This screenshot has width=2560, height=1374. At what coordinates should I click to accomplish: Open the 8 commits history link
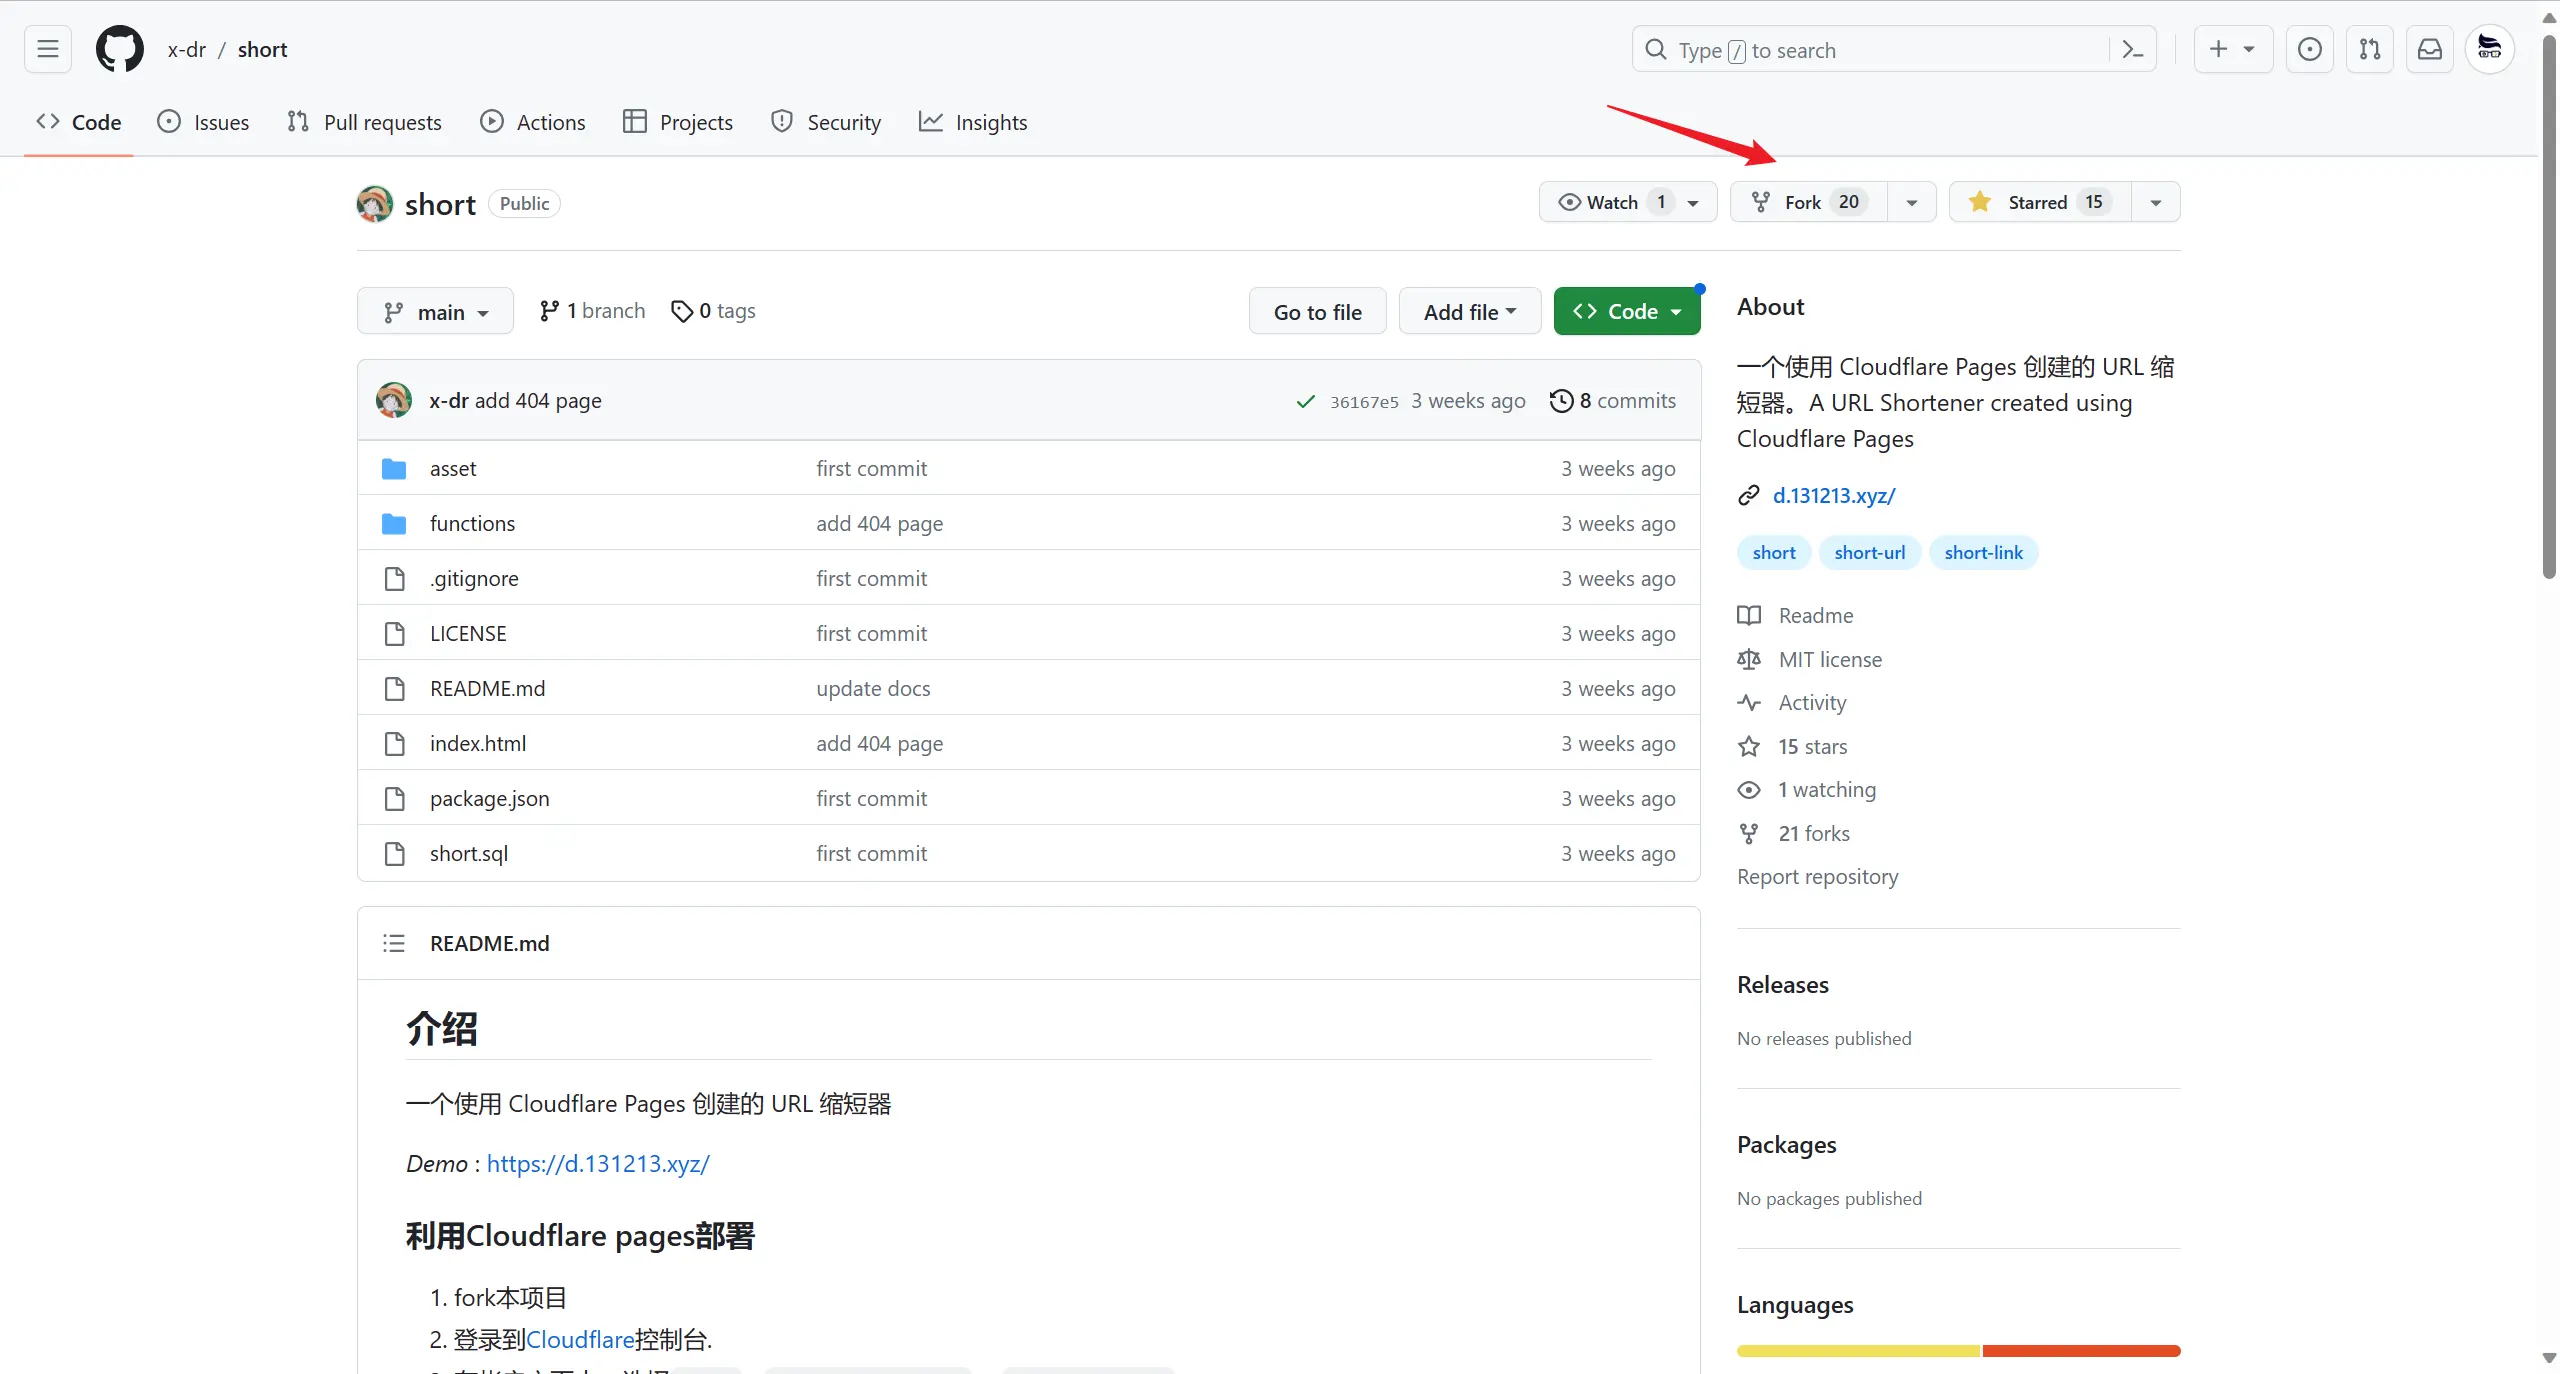click(1613, 400)
